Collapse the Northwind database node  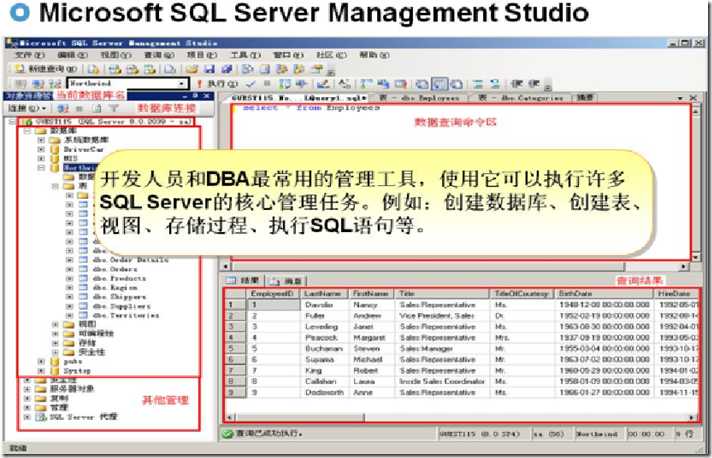point(41,167)
